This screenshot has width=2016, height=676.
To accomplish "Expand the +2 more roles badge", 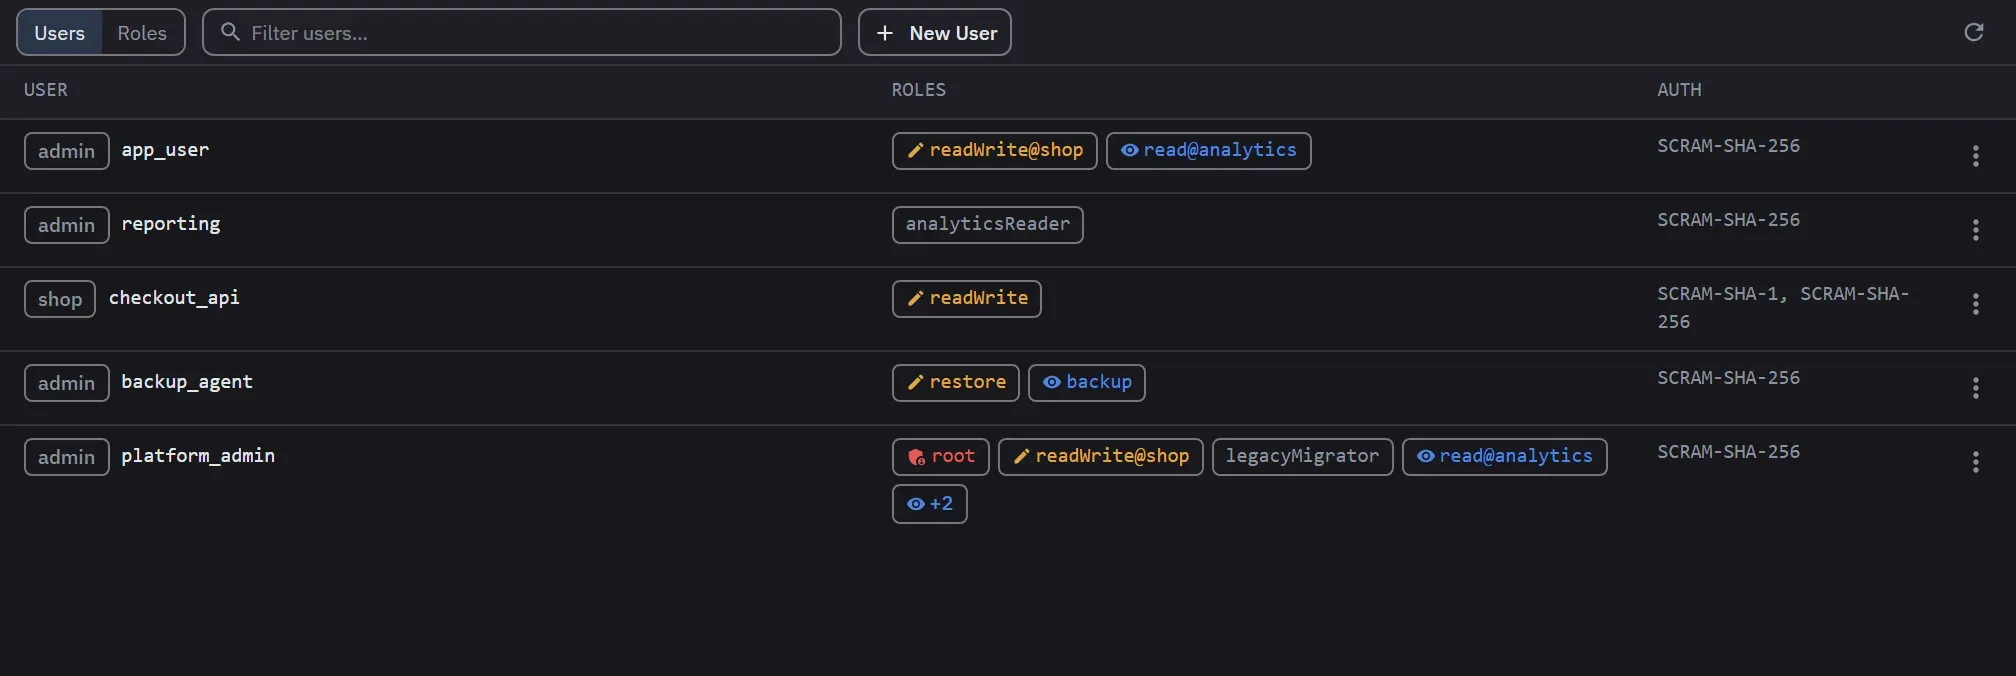I will pyautogui.click(x=930, y=504).
